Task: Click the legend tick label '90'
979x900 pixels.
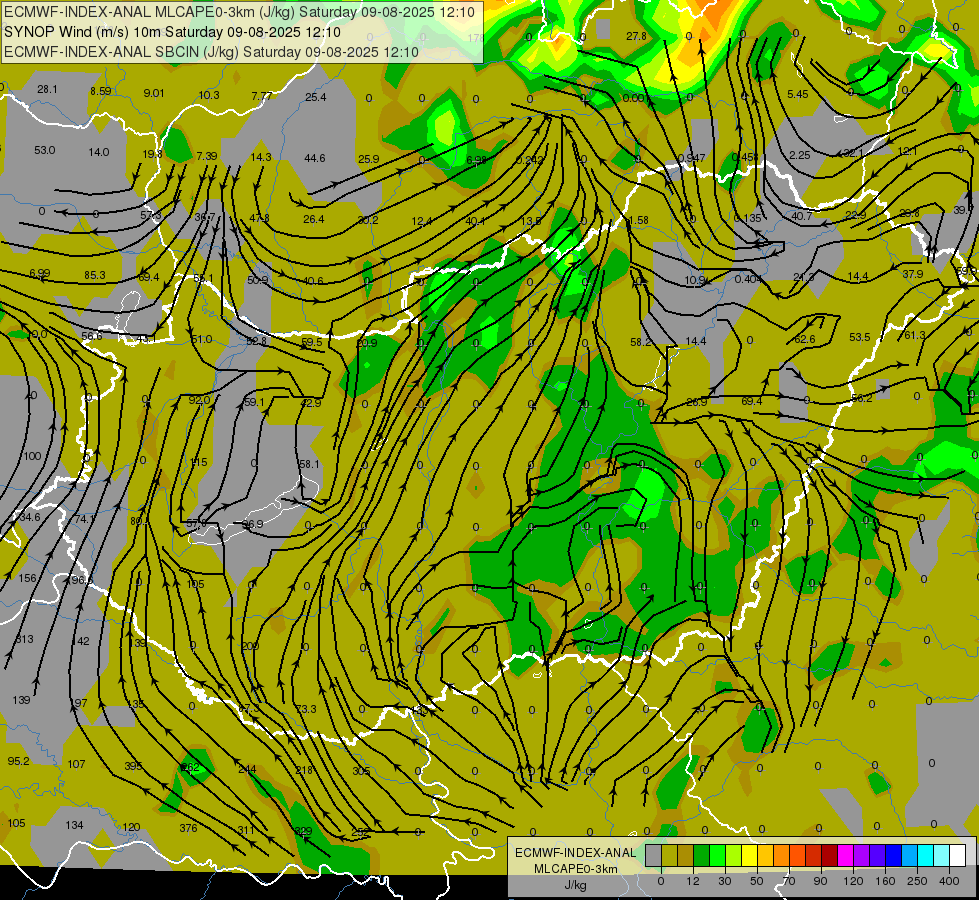Action: point(820,881)
